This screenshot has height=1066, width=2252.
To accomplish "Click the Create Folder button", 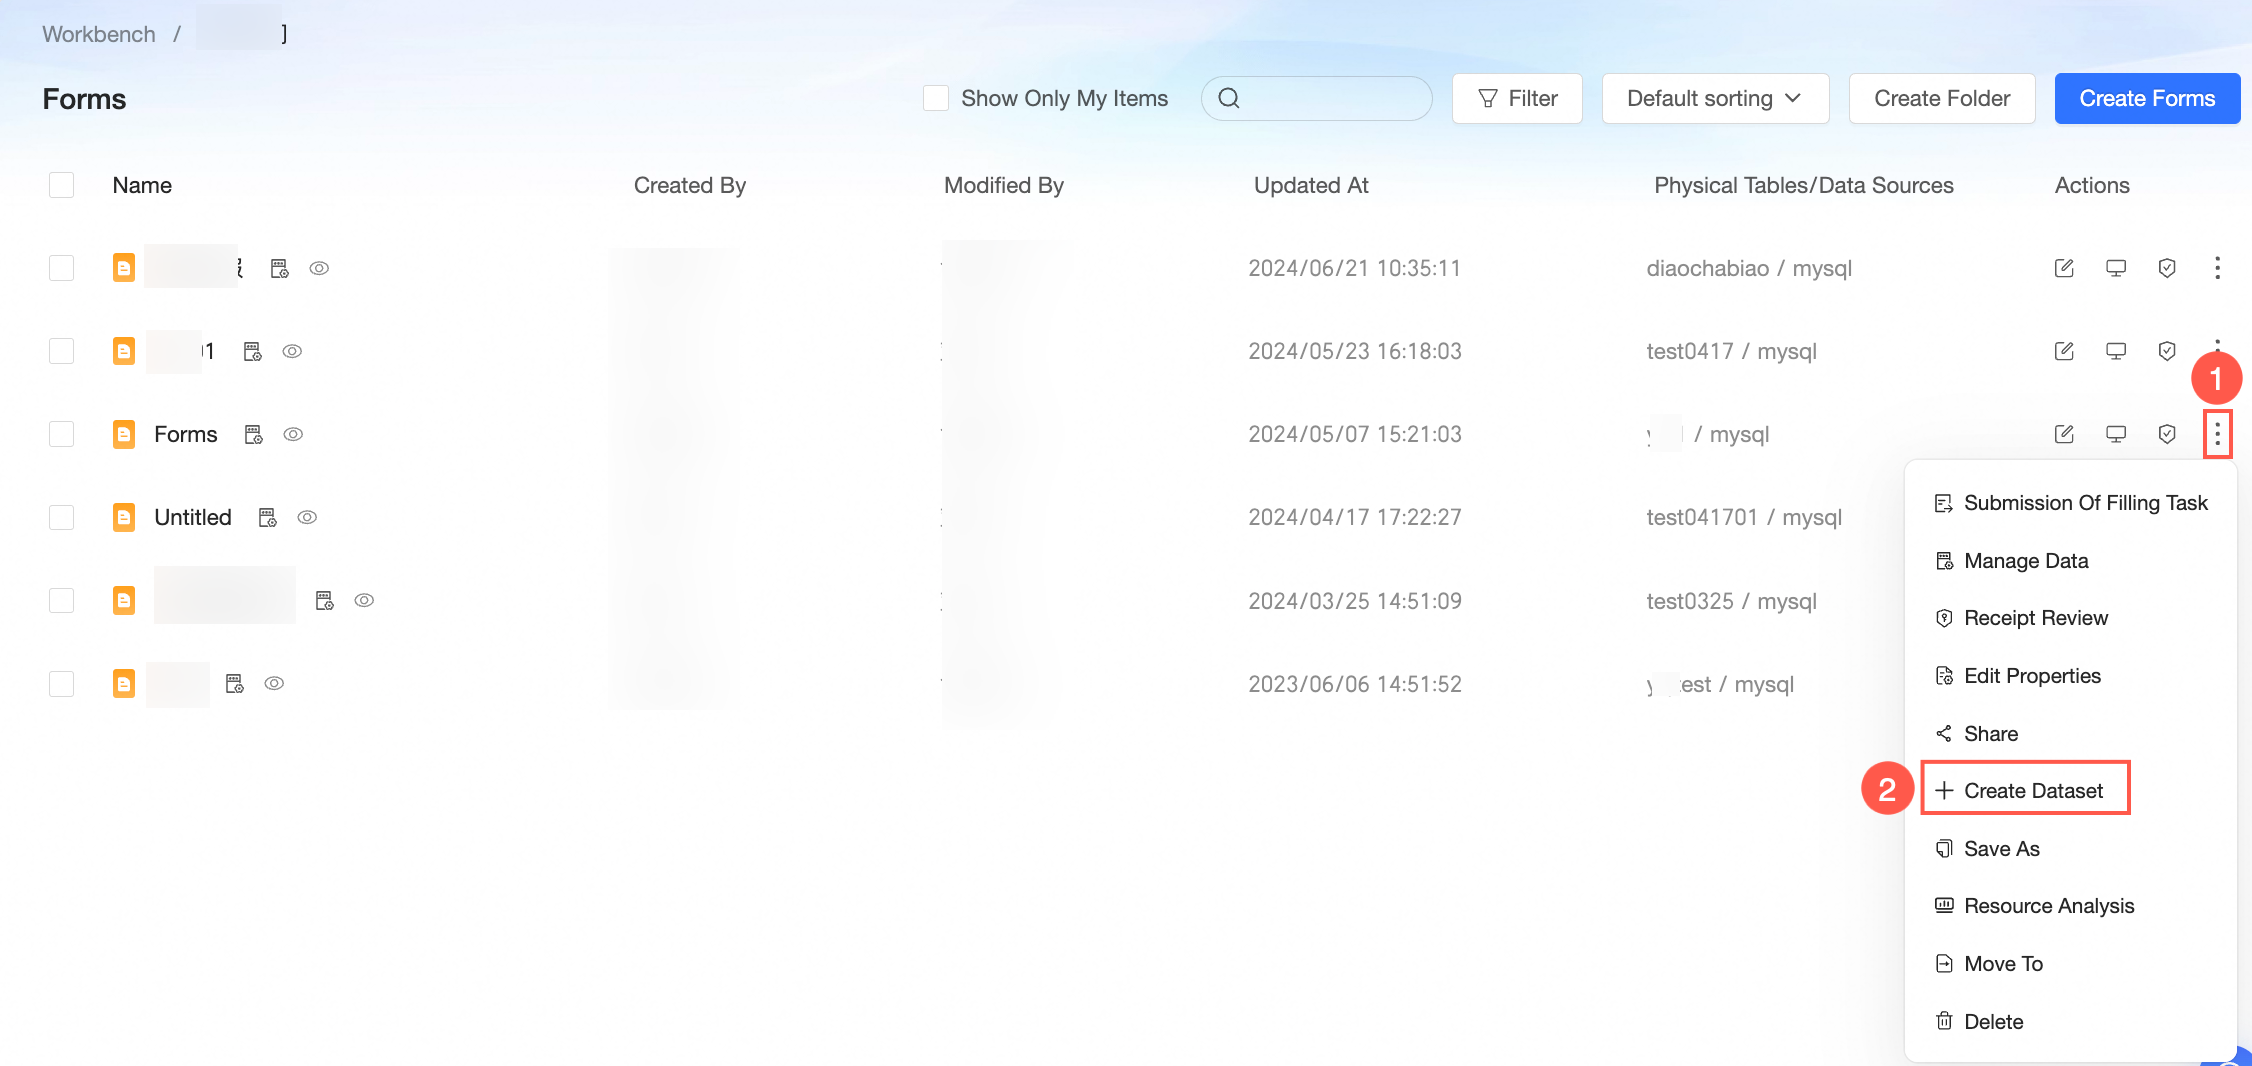I will tap(1942, 98).
